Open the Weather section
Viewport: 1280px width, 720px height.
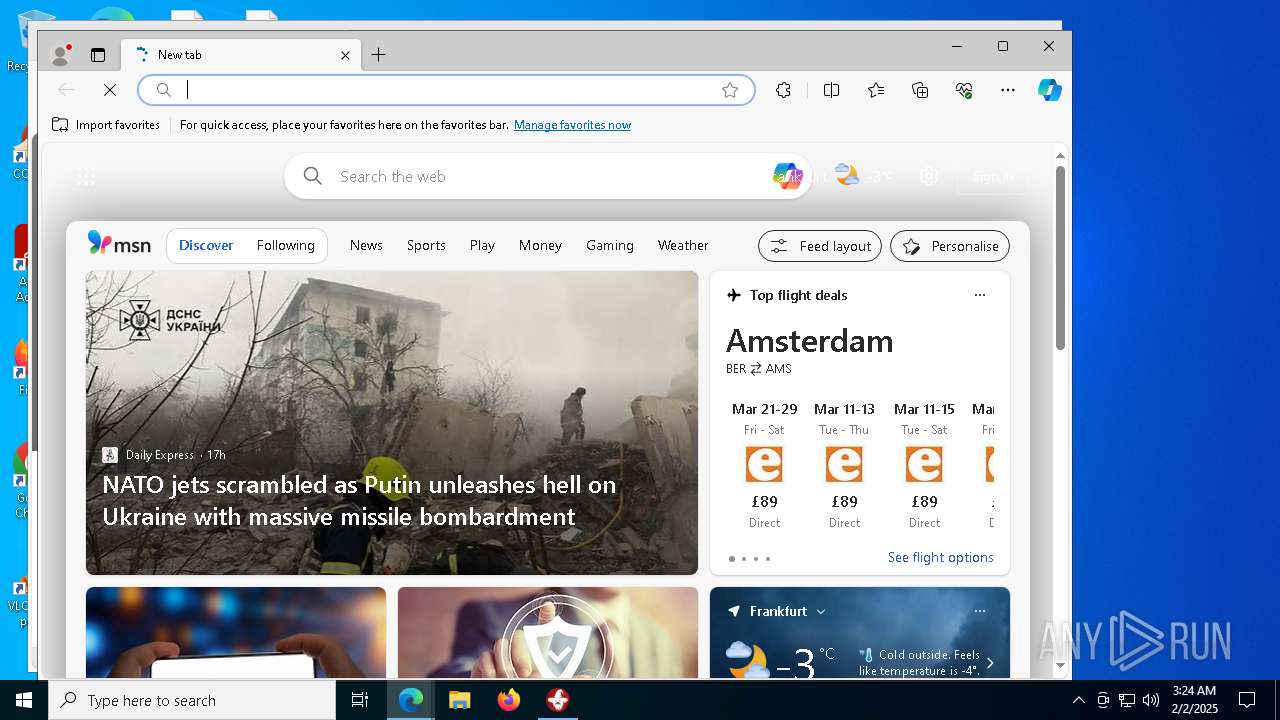click(683, 245)
